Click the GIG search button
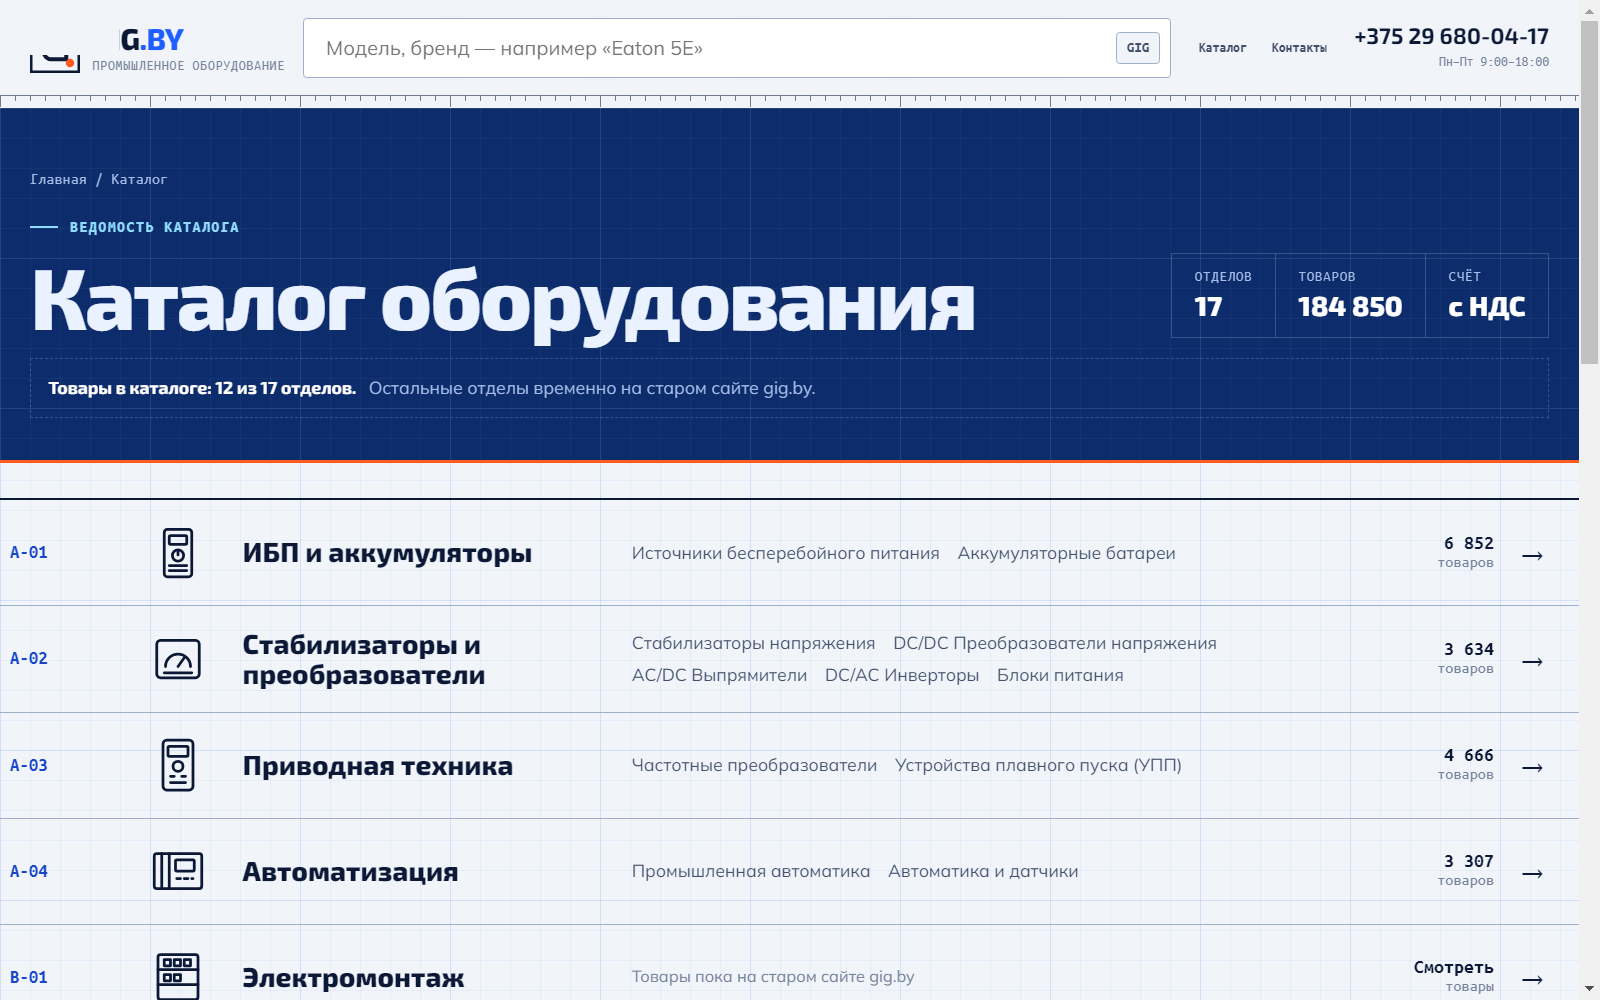The height and width of the screenshot is (1000, 1600). click(x=1138, y=48)
